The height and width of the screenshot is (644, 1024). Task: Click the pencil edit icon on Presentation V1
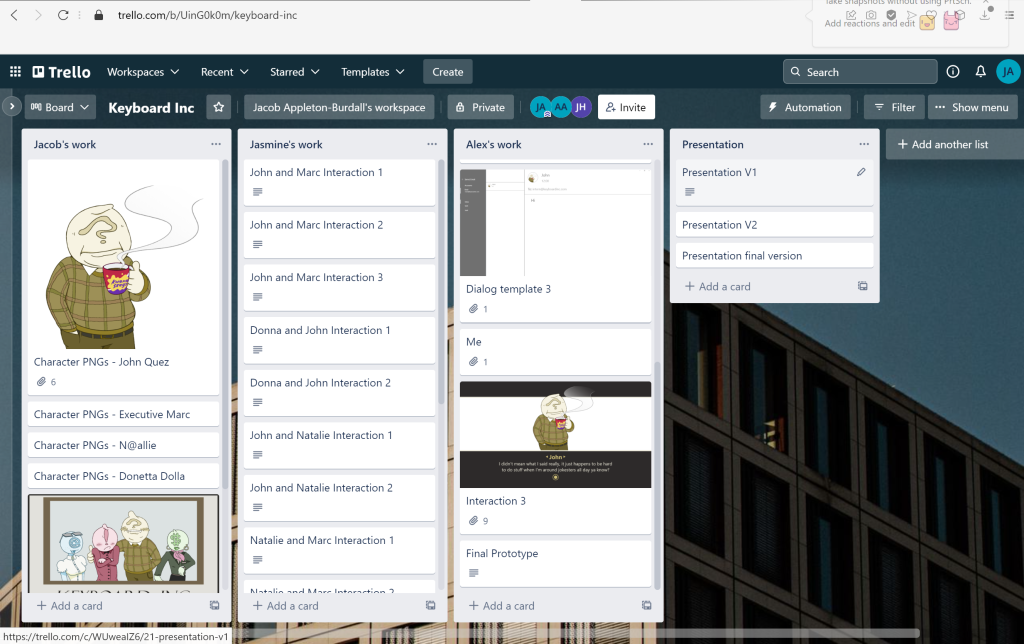point(861,172)
